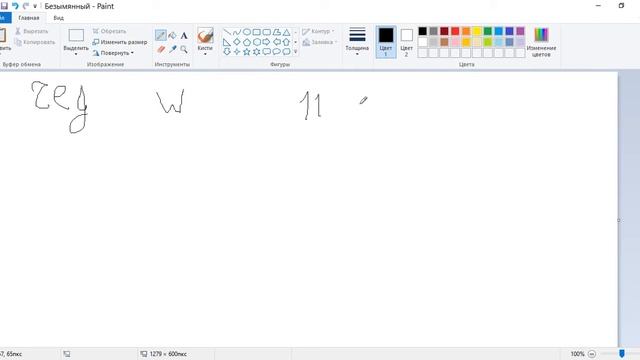This screenshot has width=640, height=360.
Task: Save the drawing via quick access icon
Action: point(4,6)
